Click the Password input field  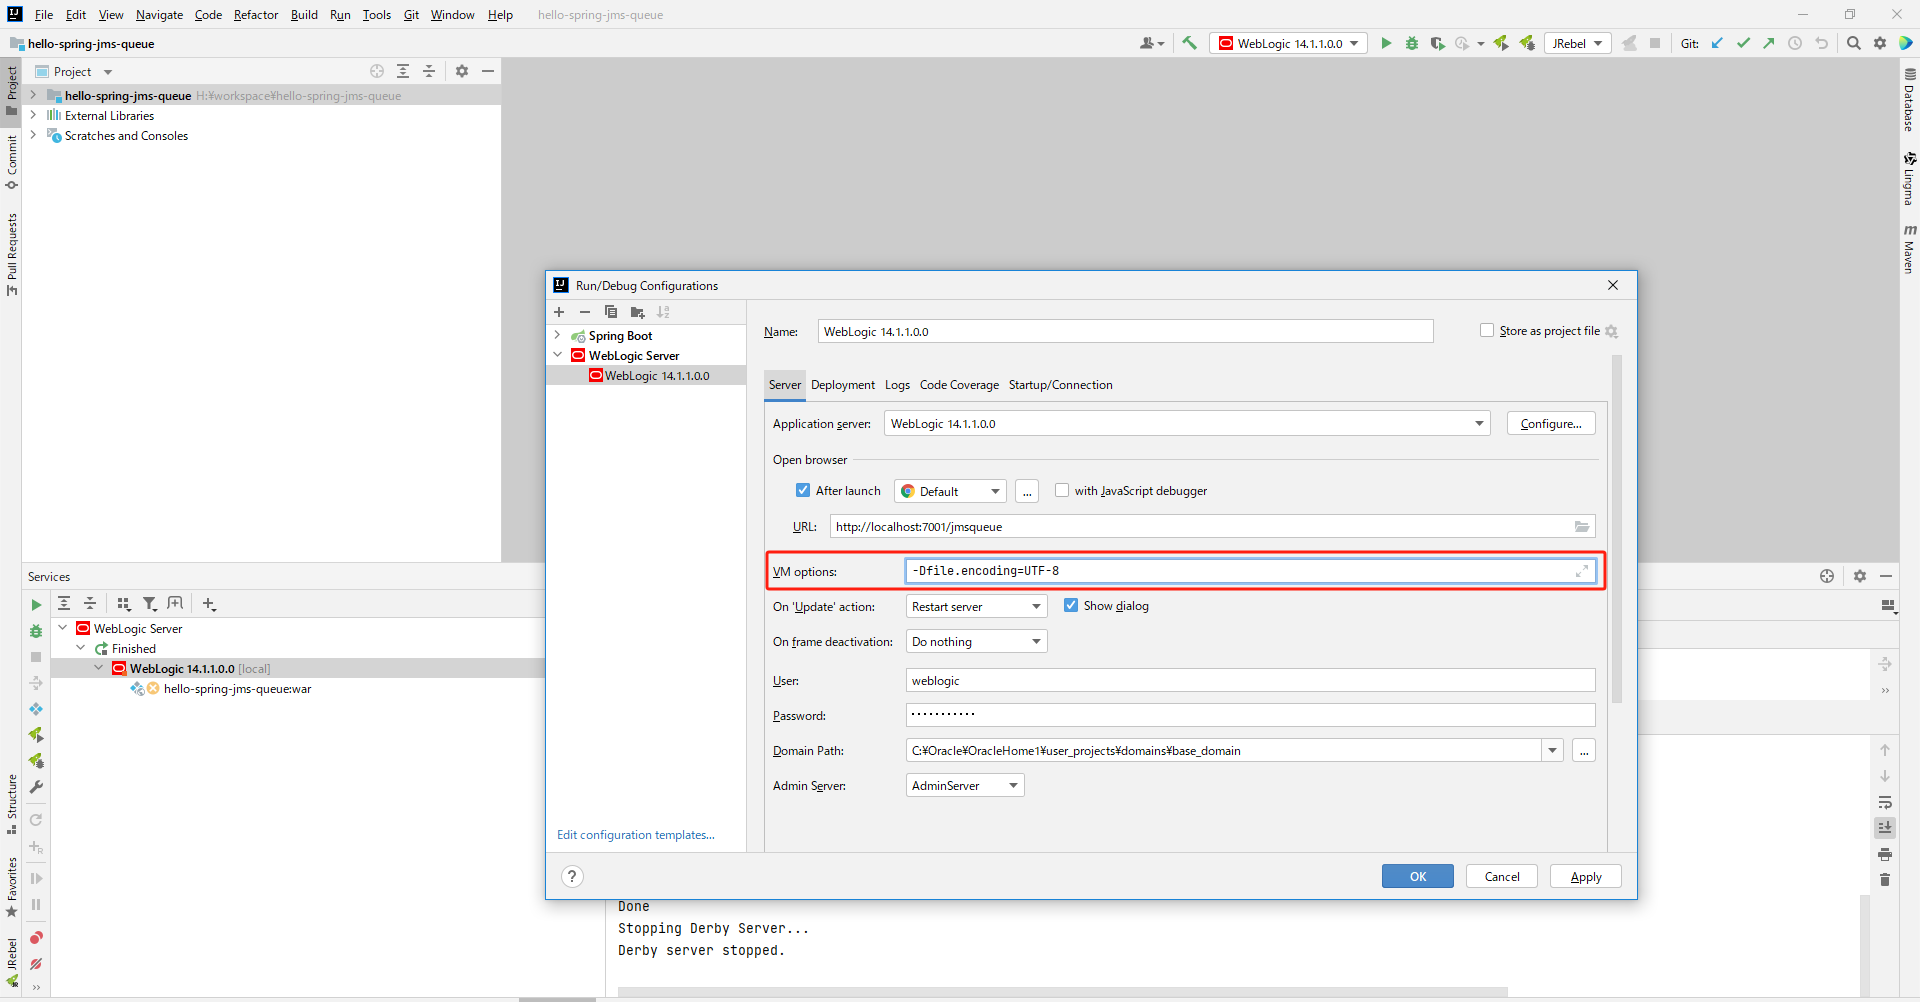coord(1251,716)
